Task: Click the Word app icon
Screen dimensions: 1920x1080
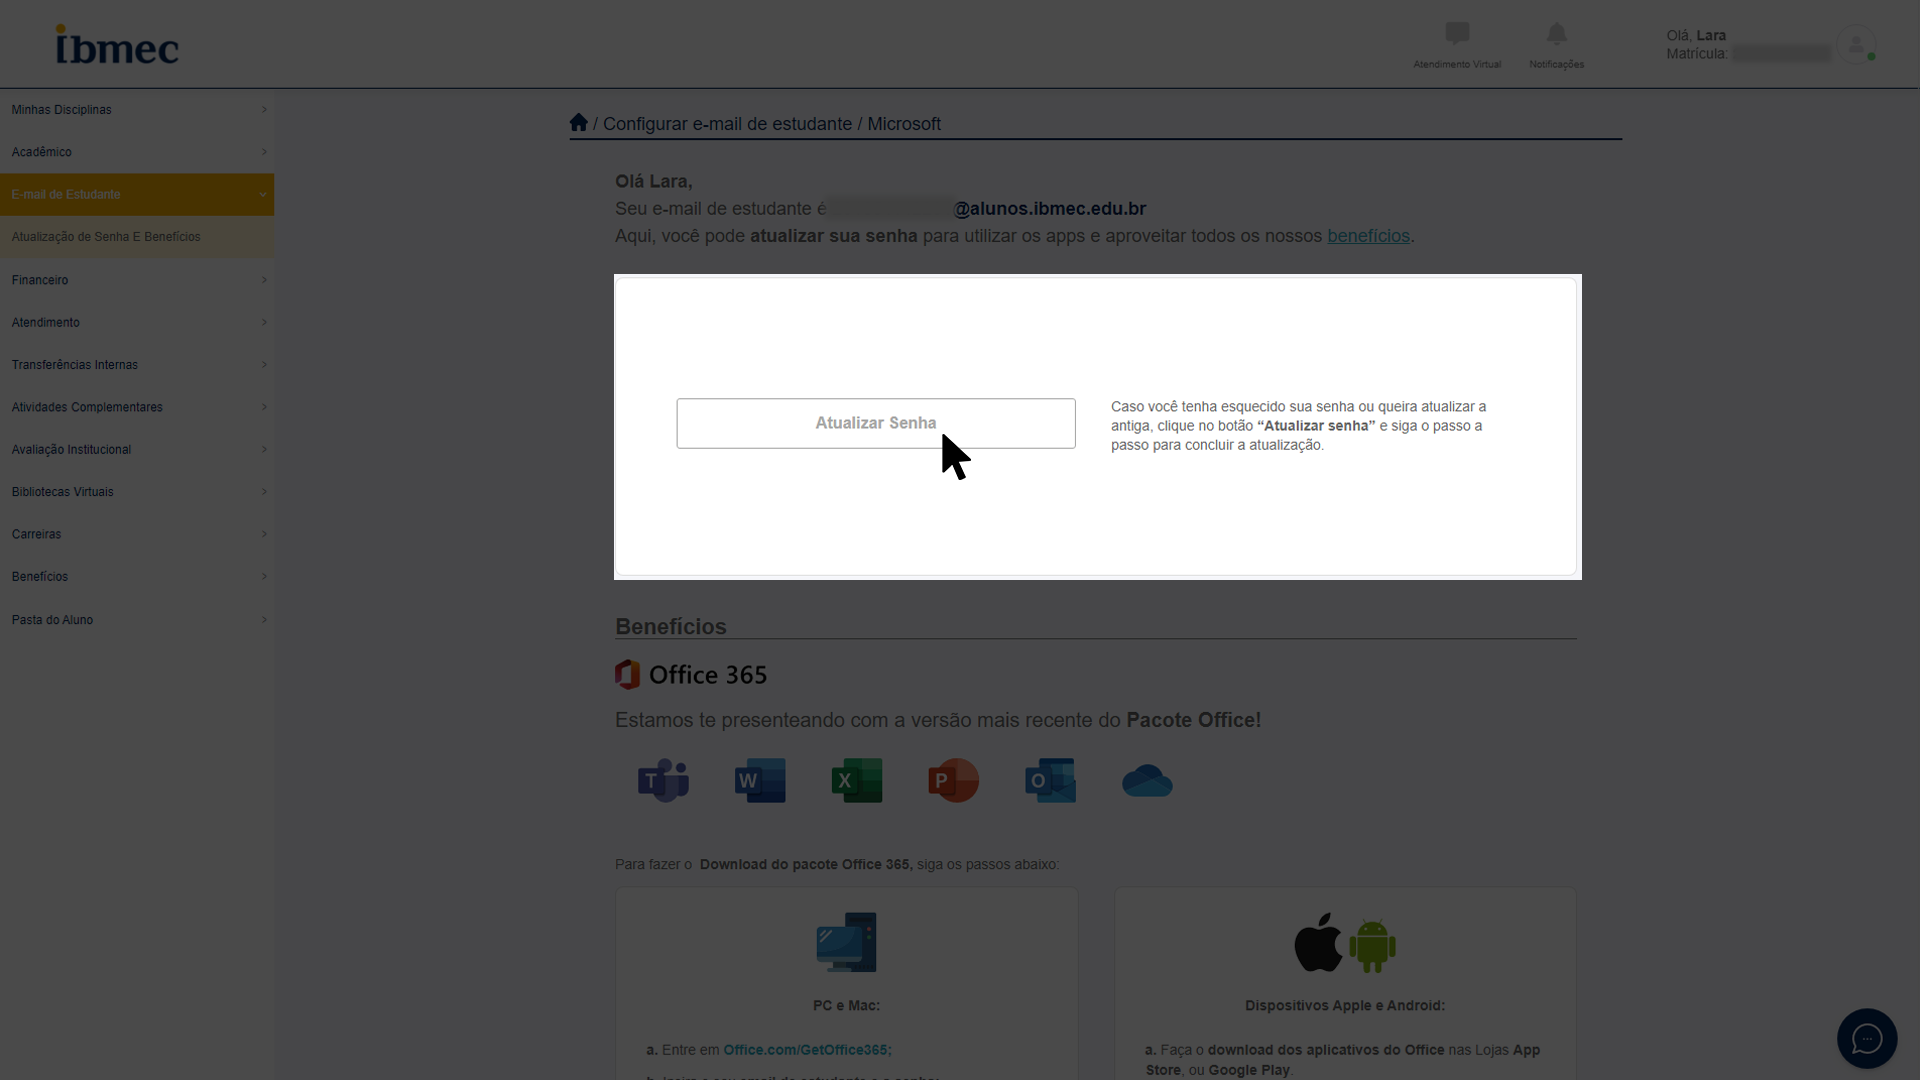Action: tap(760, 781)
